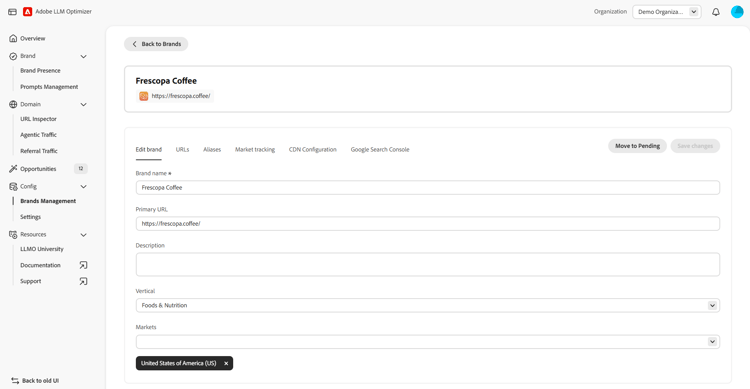Image resolution: width=750 pixels, height=389 pixels.
Task: Click the Opportunities wand icon
Action: click(13, 168)
